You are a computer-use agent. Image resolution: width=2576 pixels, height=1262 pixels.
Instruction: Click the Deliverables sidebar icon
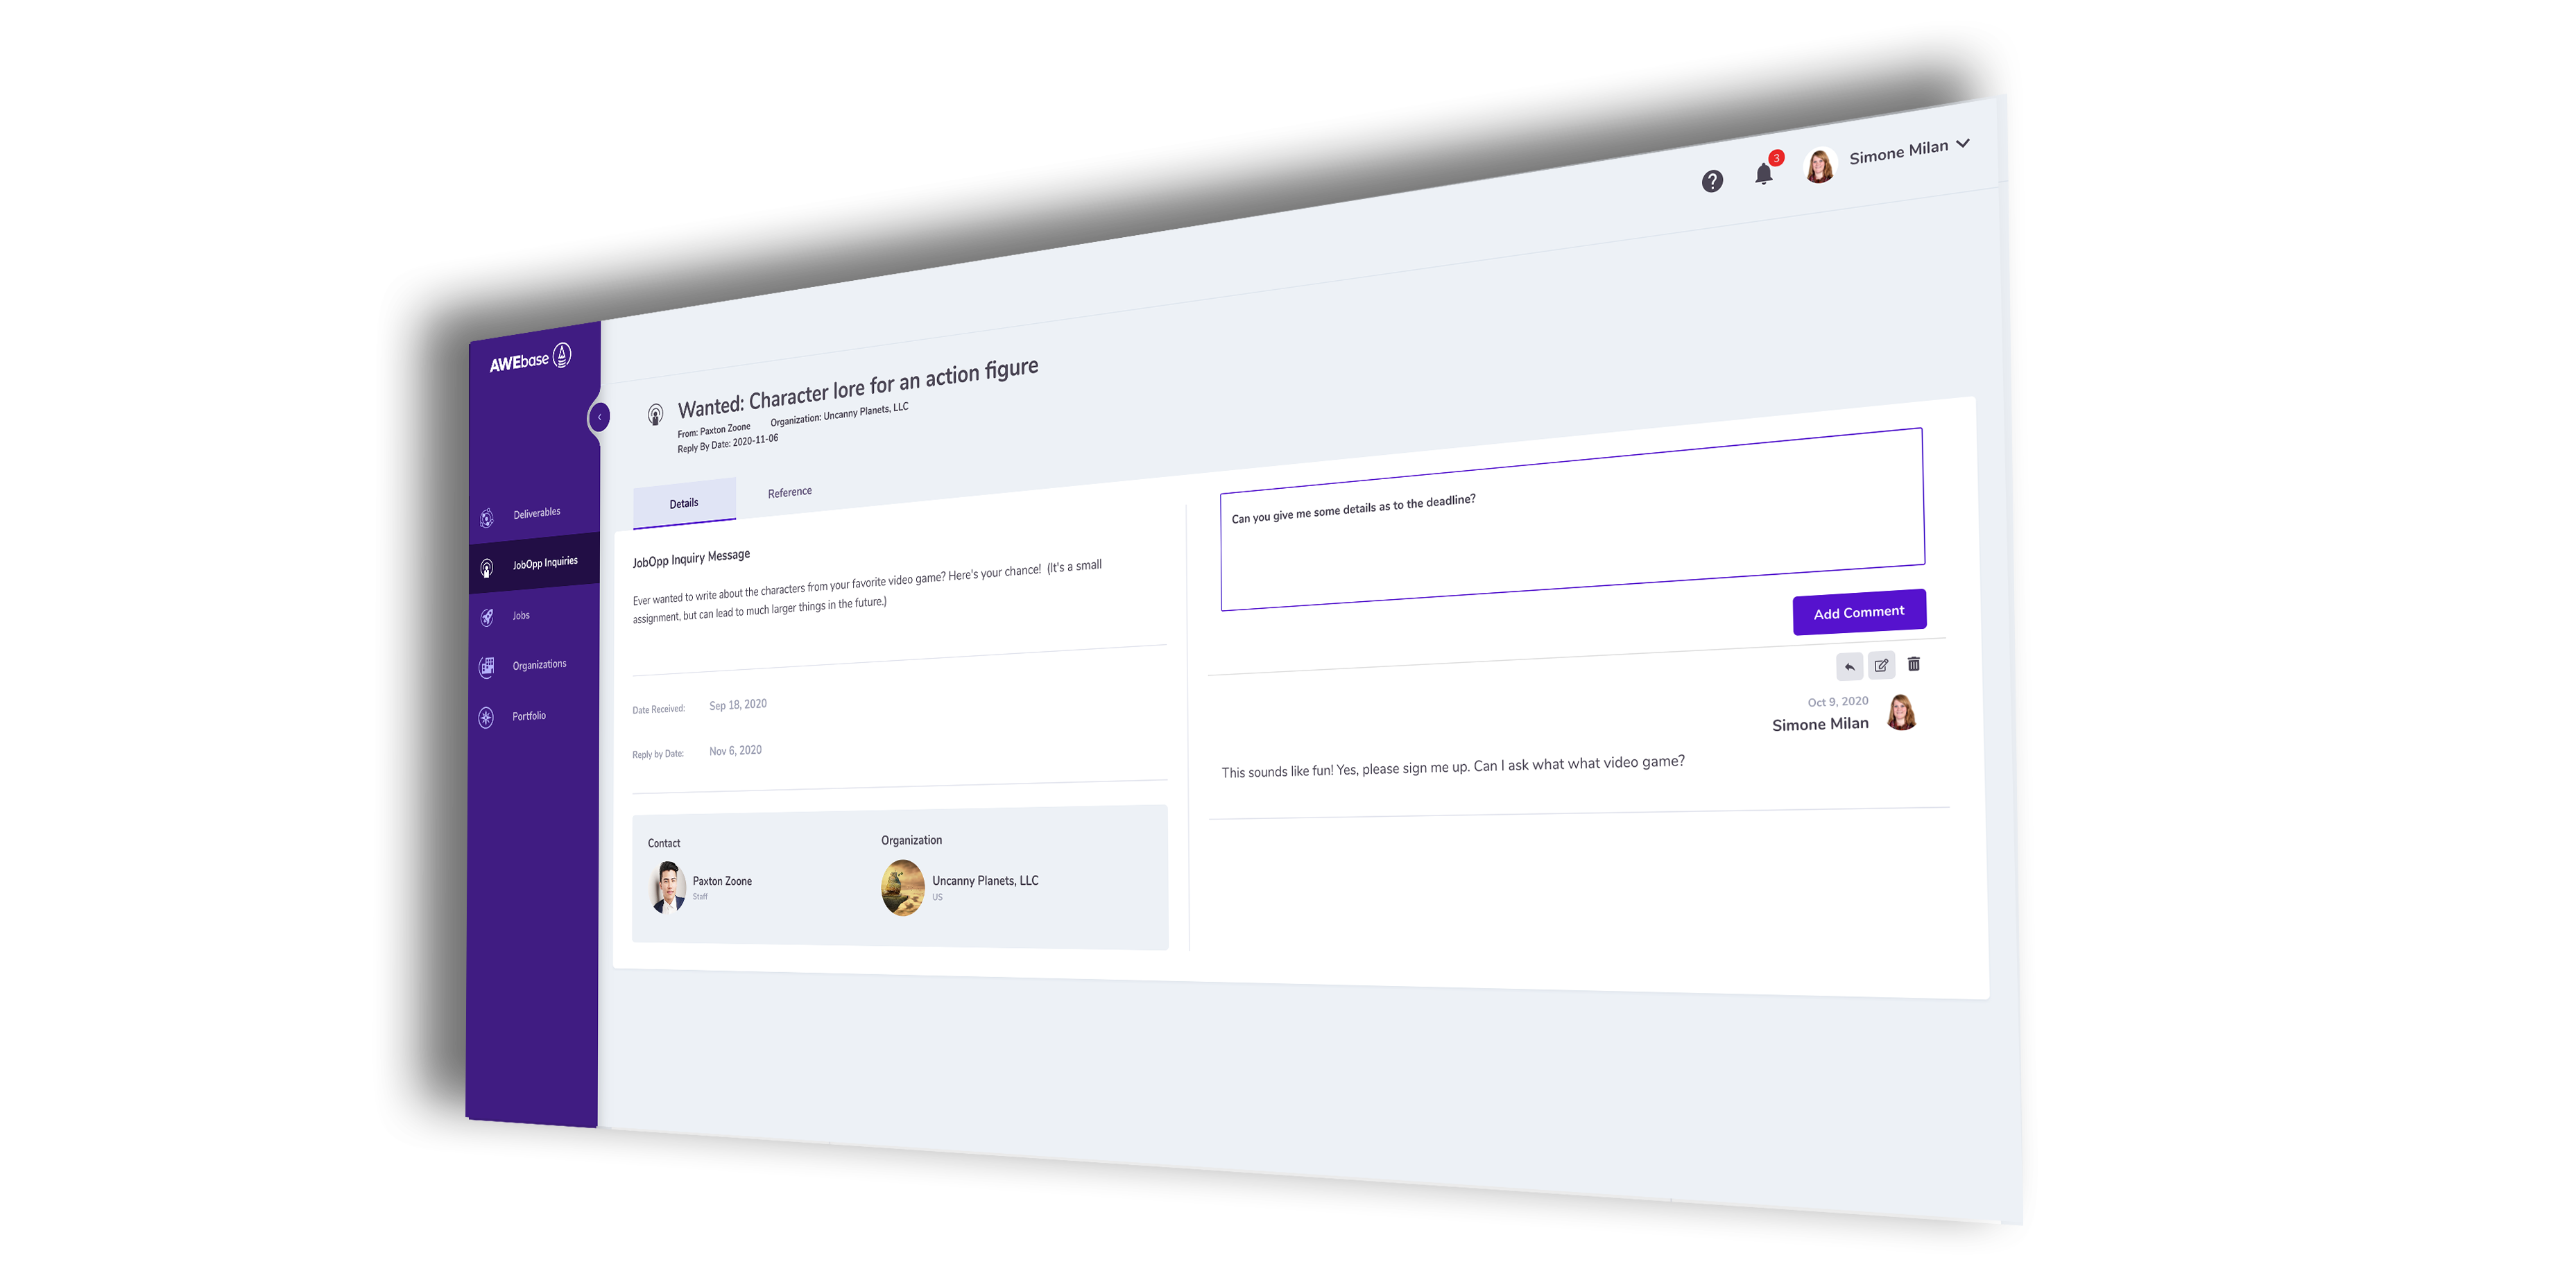click(487, 518)
